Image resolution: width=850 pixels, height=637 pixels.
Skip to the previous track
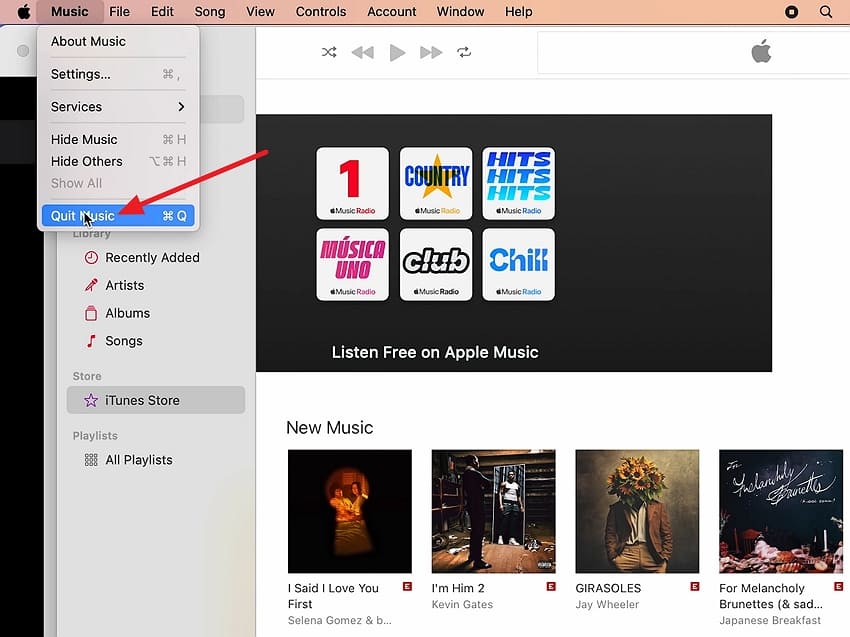[x=363, y=53]
